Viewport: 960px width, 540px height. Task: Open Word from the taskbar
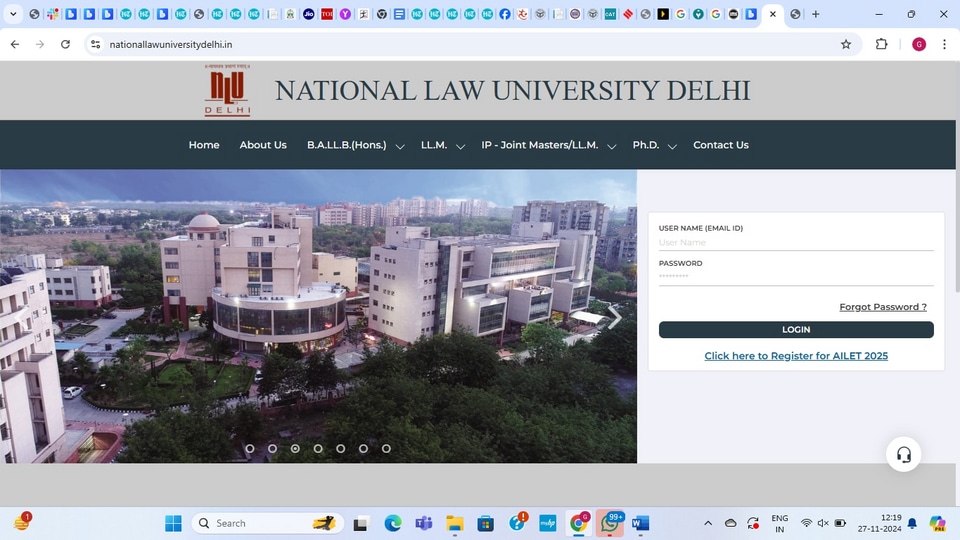pyautogui.click(x=640, y=523)
